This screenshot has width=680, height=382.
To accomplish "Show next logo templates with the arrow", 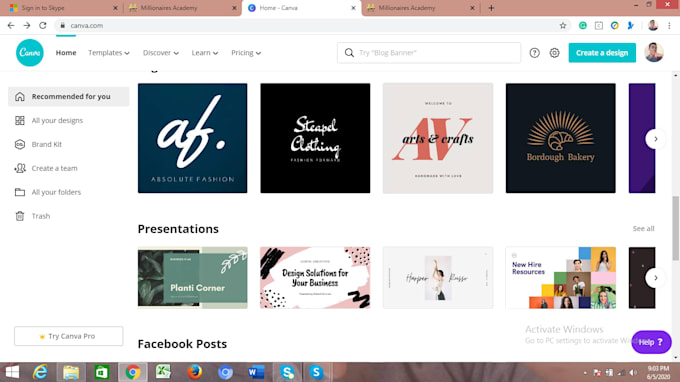I will pyautogui.click(x=655, y=139).
